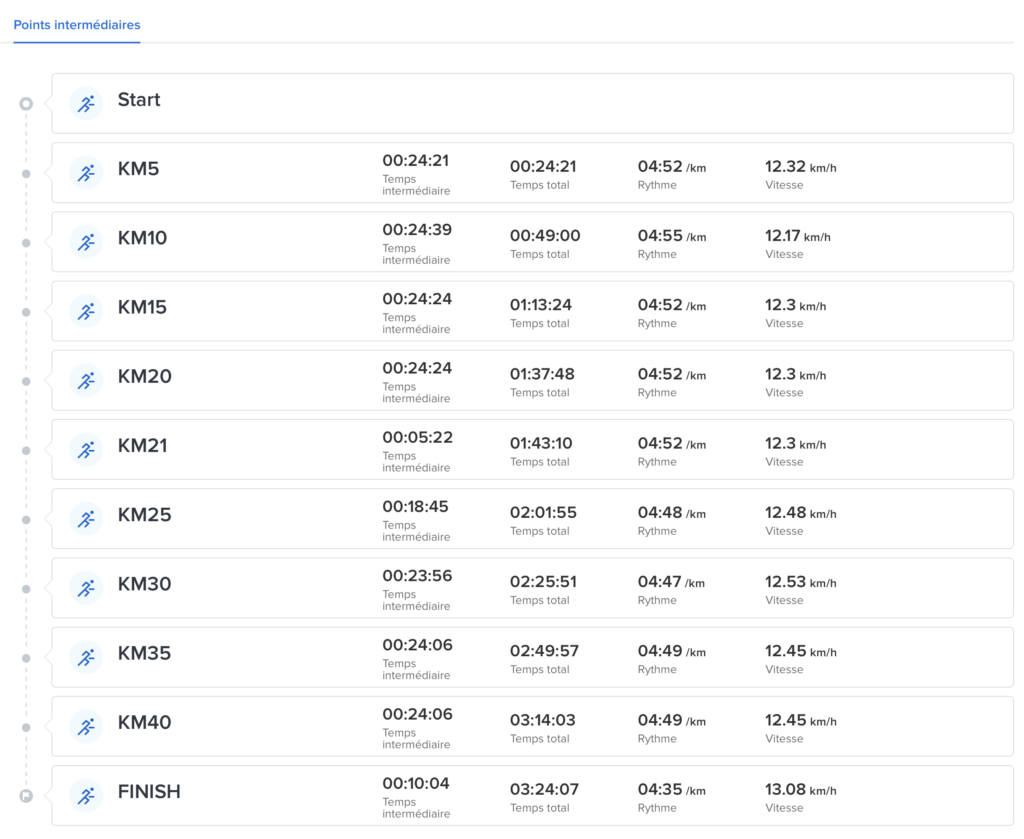Click the KM25 checkpoint label
Viewport: 1024px width, 839px height.
click(144, 515)
